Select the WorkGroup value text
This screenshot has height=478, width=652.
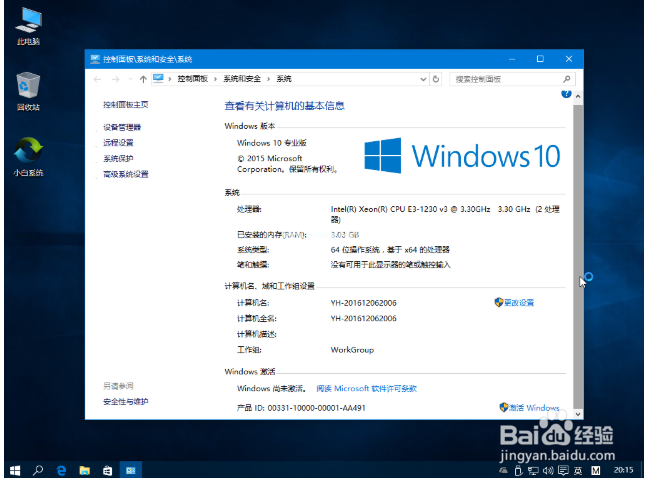352,350
